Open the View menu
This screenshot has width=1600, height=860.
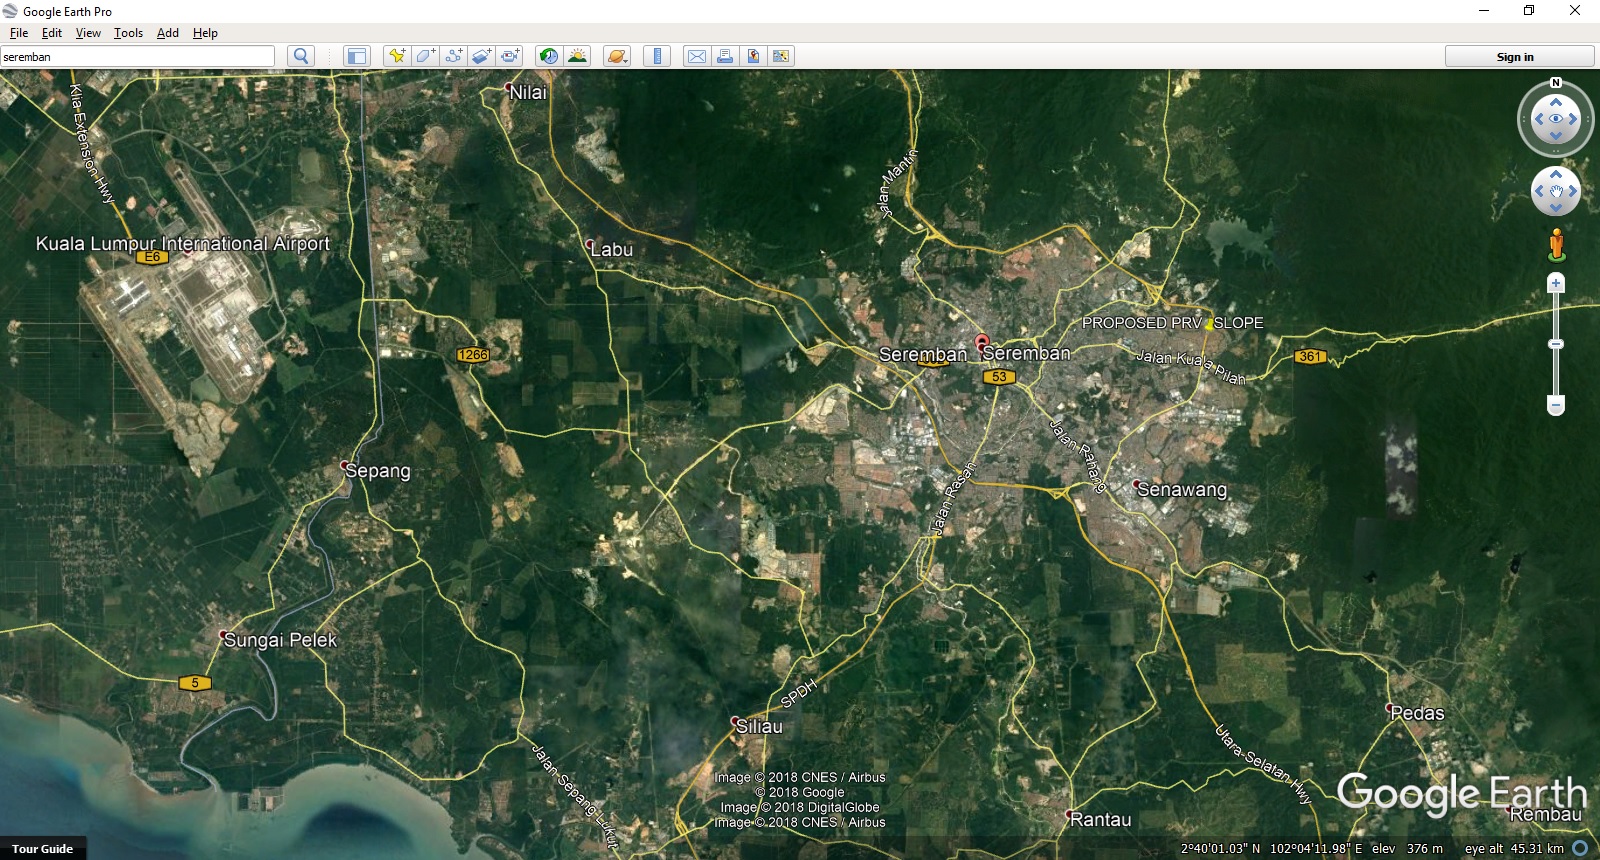[88, 33]
